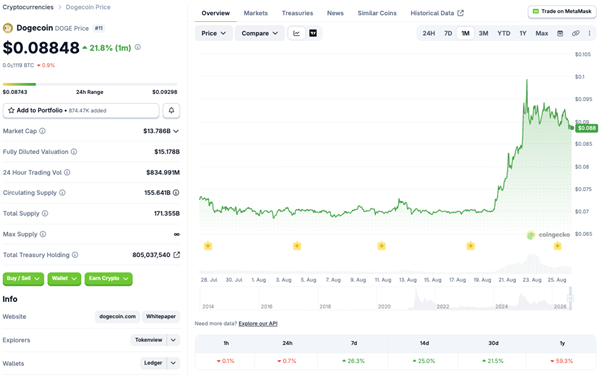Screen dimensions: 602x375
Task: Copy chart link icon
Action: (576, 33)
